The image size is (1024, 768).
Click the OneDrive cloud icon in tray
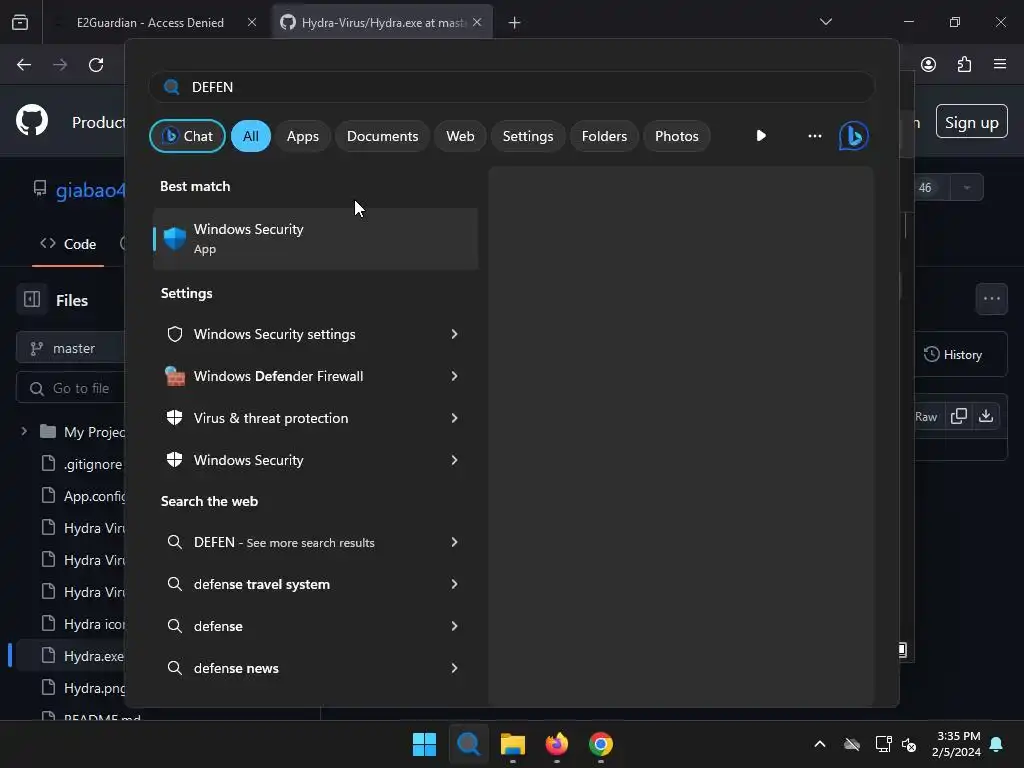(852, 744)
